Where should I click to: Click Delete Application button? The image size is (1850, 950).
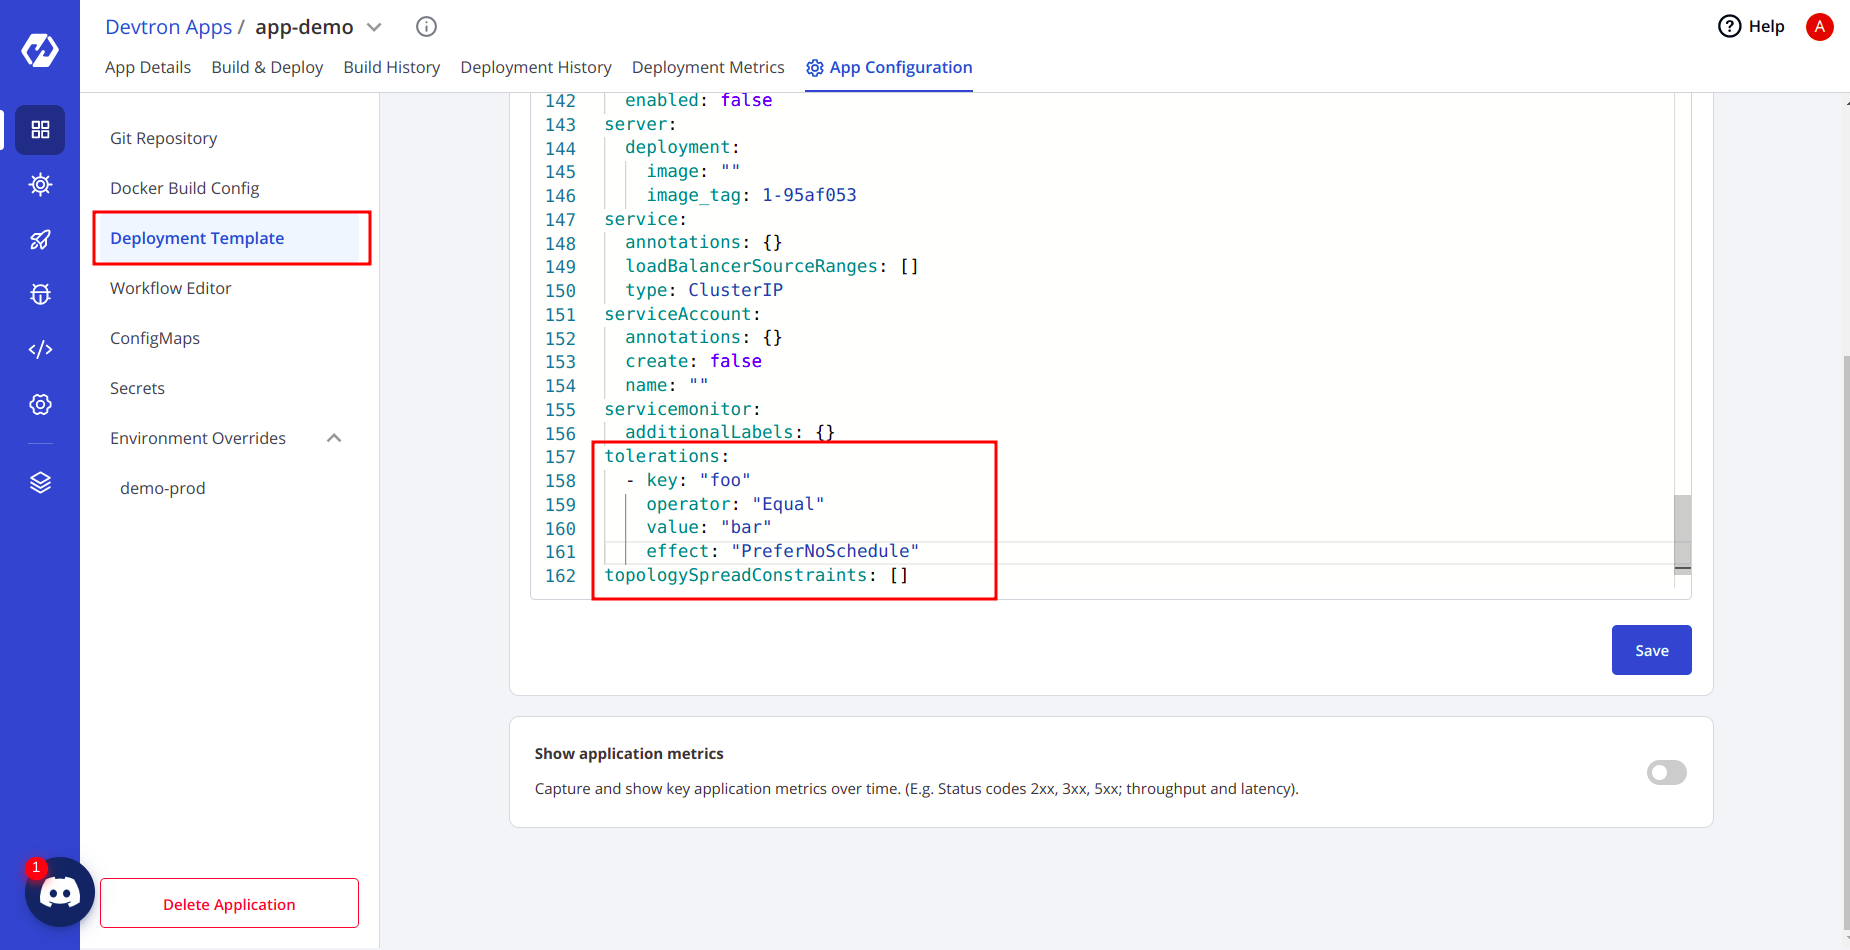(x=229, y=903)
